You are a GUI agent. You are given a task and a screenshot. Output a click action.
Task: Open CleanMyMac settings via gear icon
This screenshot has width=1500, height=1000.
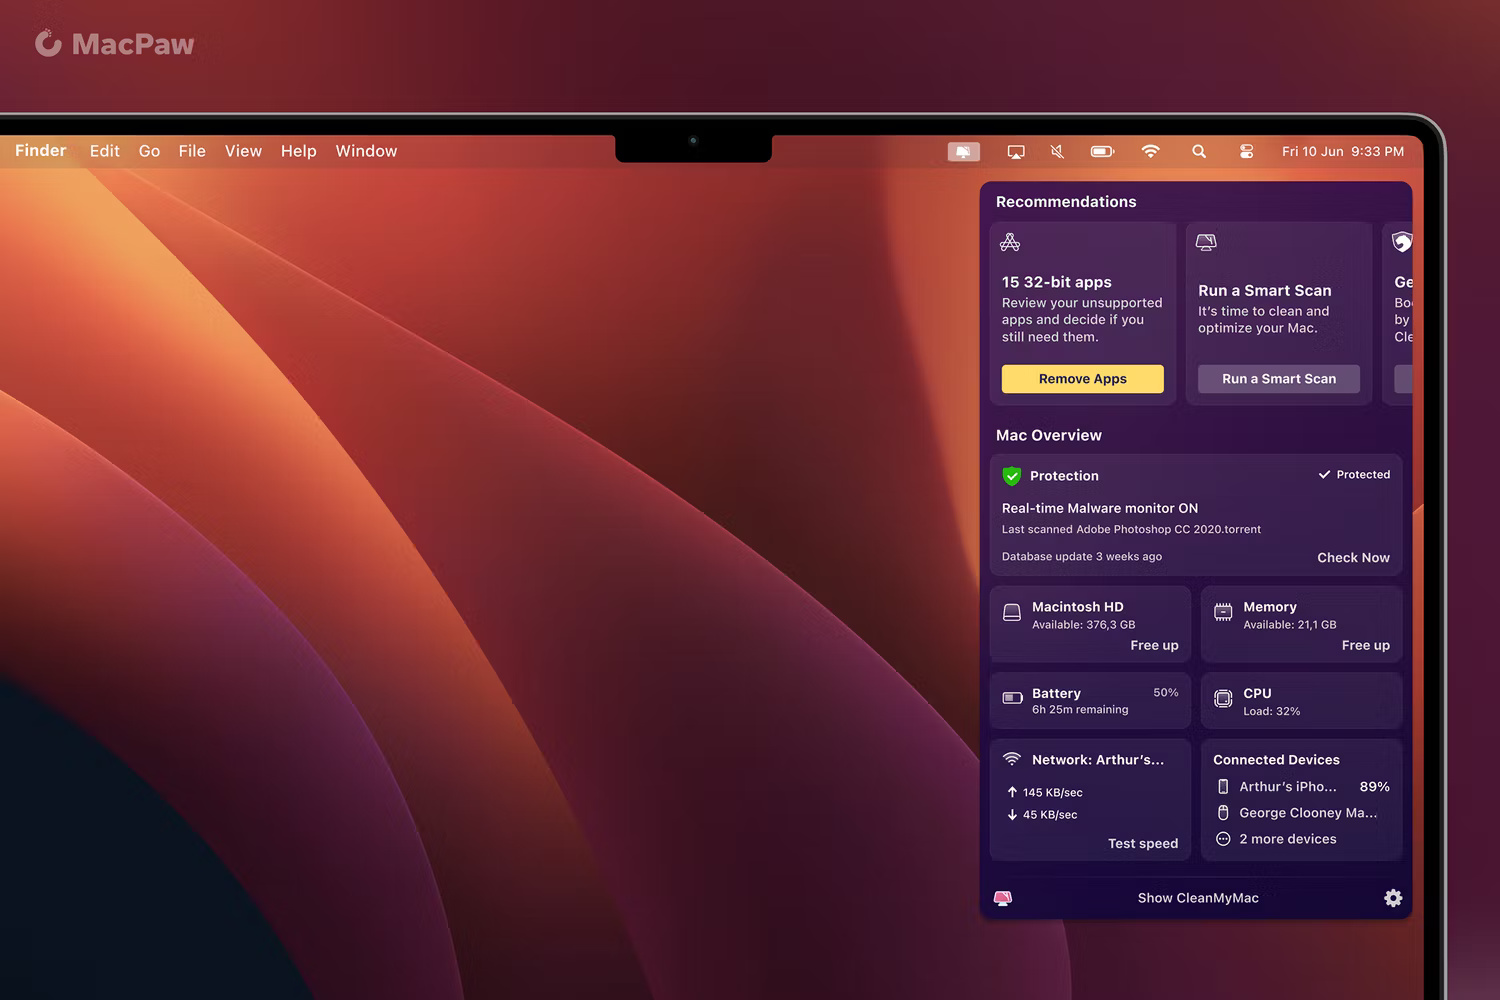(1392, 898)
